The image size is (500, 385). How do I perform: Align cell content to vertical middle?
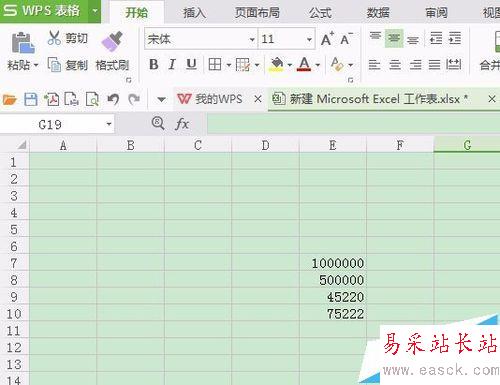point(394,38)
